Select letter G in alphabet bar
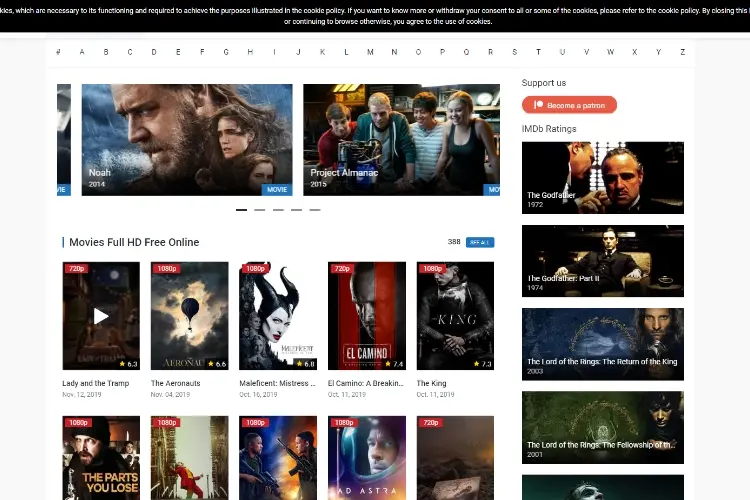The width and height of the screenshot is (750, 500). (x=226, y=52)
